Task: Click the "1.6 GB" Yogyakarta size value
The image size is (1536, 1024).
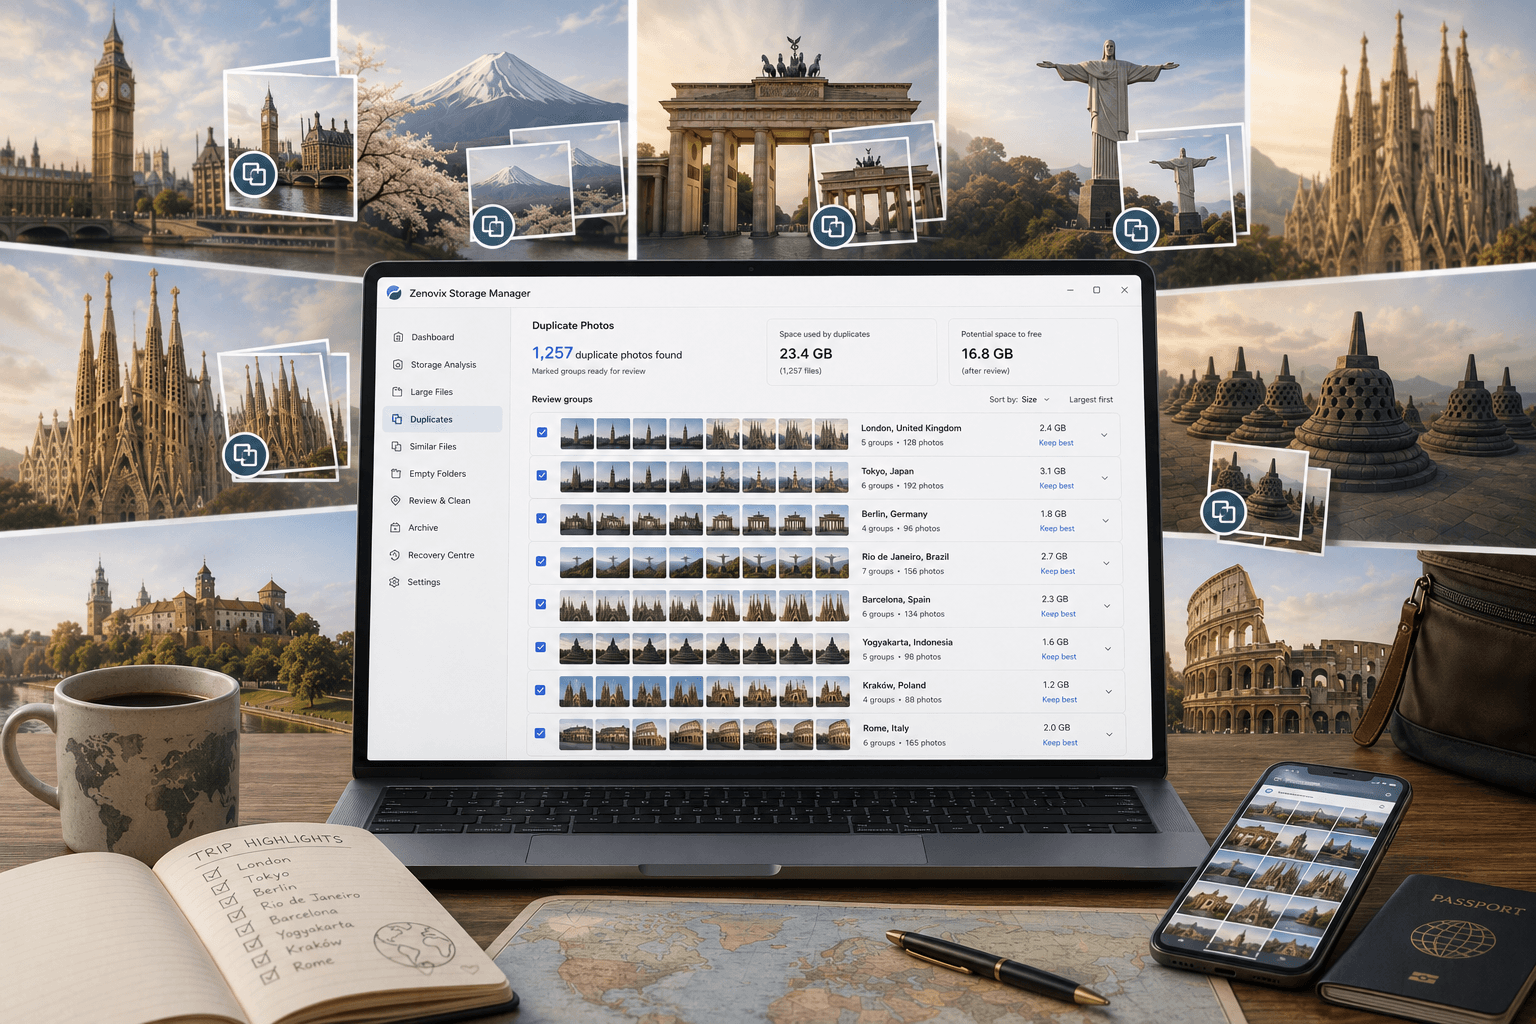Action: click(x=1055, y=642)
